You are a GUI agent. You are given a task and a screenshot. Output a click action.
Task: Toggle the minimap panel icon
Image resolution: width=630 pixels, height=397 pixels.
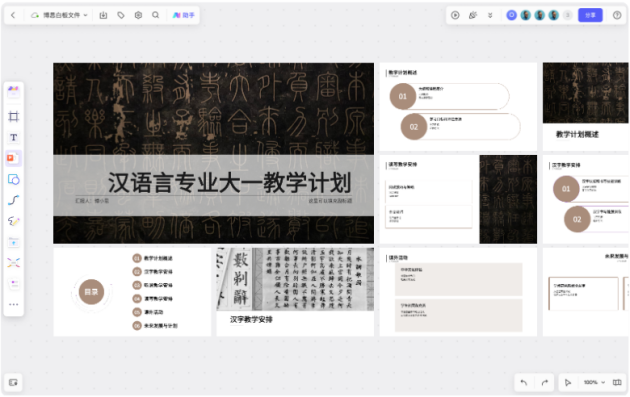pyautogui.click(x=13, y=383)
